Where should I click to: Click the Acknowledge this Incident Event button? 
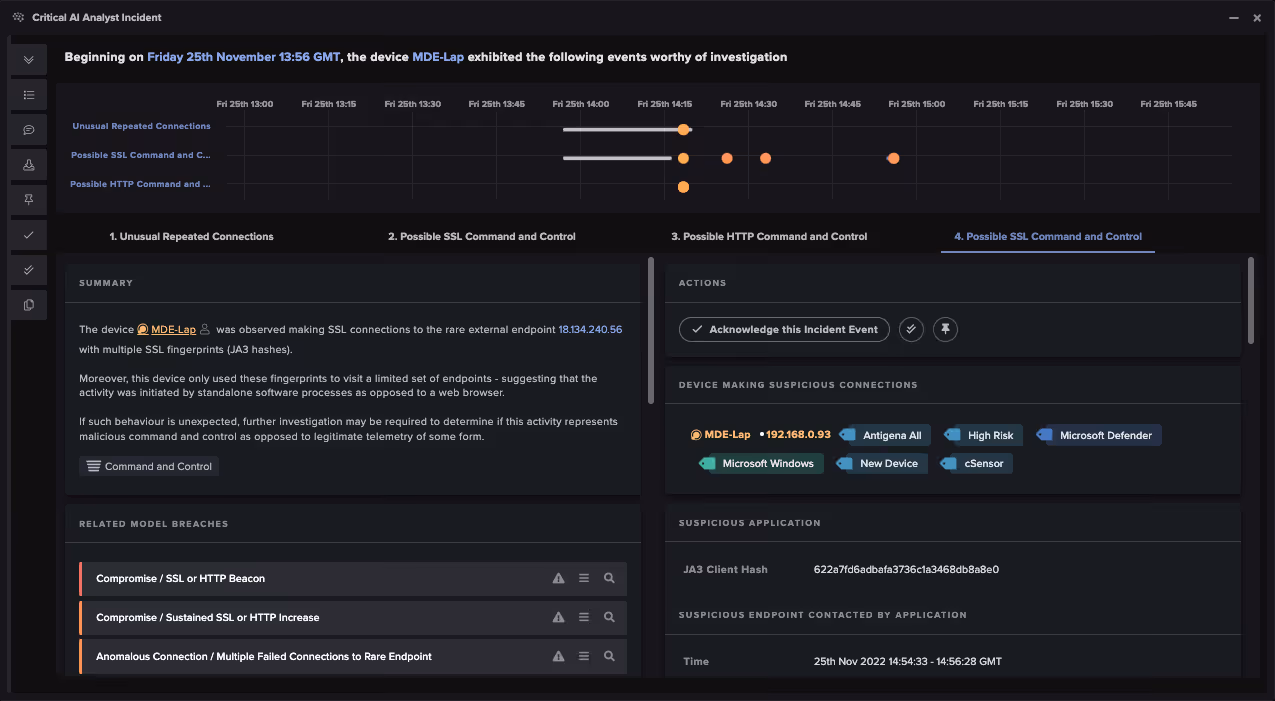pyautogui.click(x=784, y=329)
